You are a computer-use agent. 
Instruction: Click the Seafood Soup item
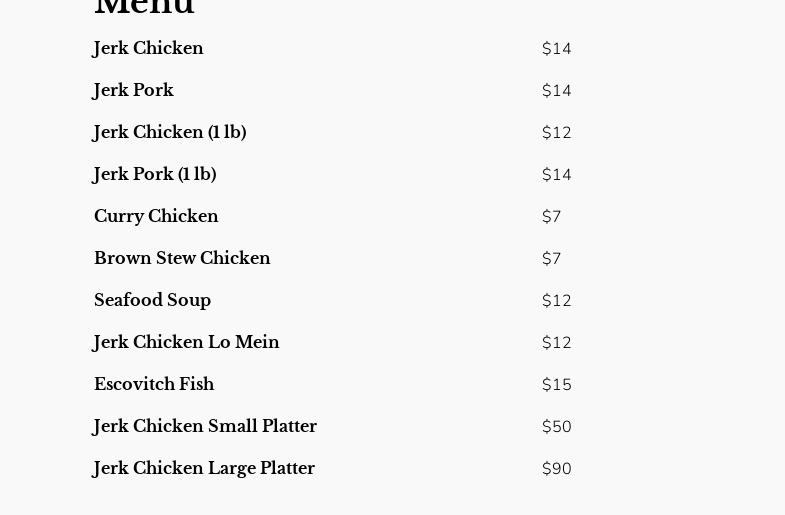point(152,301)
